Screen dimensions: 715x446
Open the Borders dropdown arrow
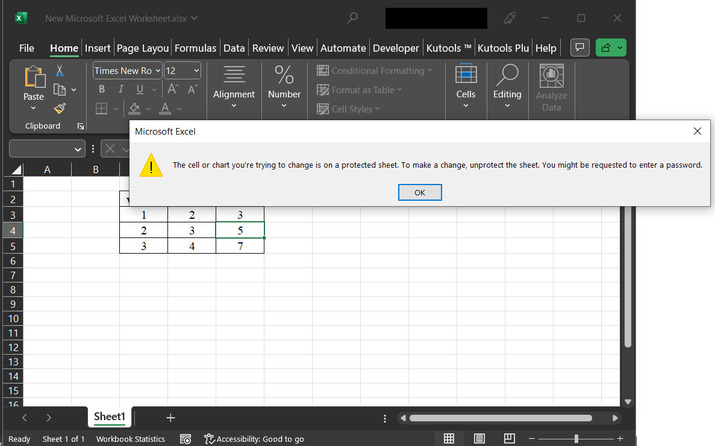point(116,109)
